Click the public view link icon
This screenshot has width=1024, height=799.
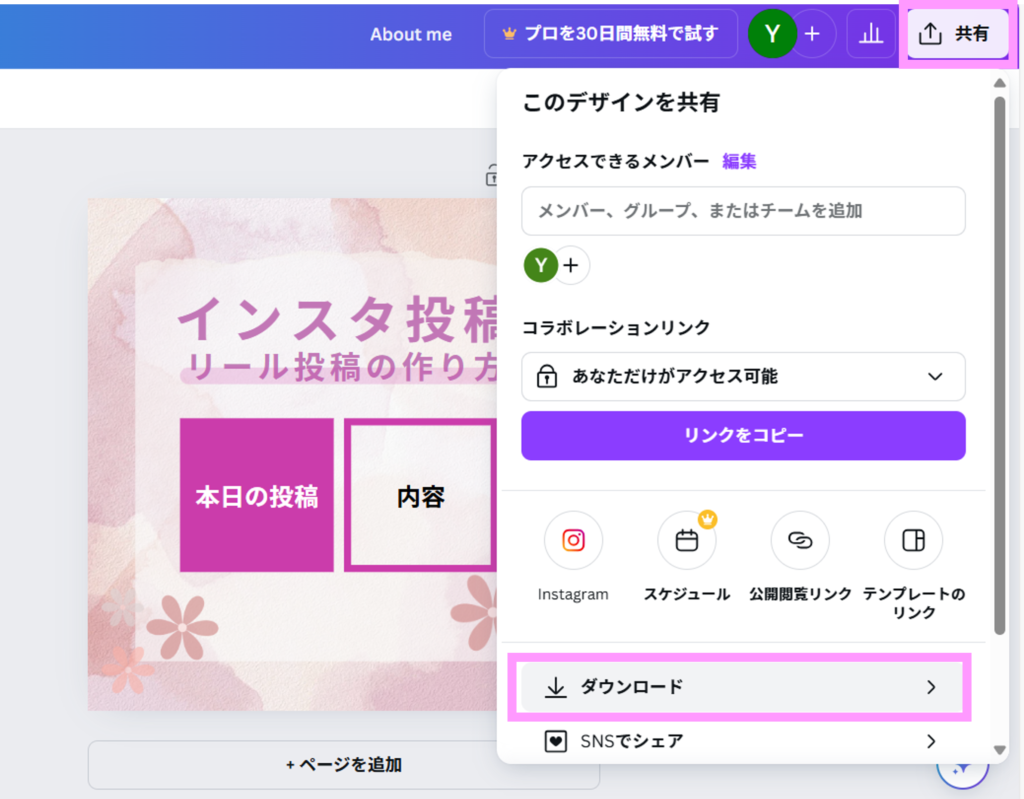coord(800,541)
